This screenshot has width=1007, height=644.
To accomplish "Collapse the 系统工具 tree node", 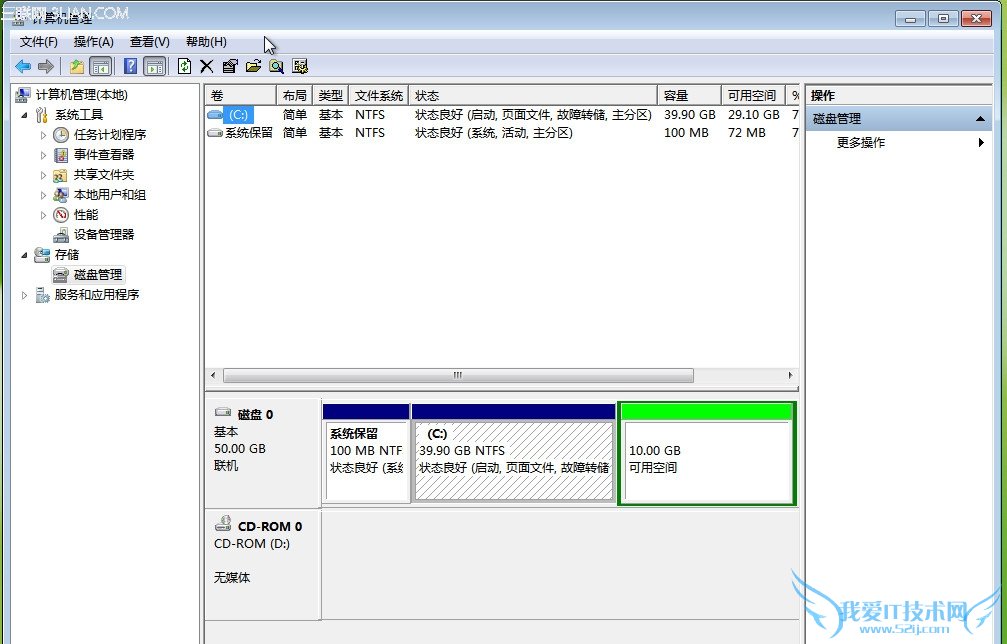I will point(24,115).
